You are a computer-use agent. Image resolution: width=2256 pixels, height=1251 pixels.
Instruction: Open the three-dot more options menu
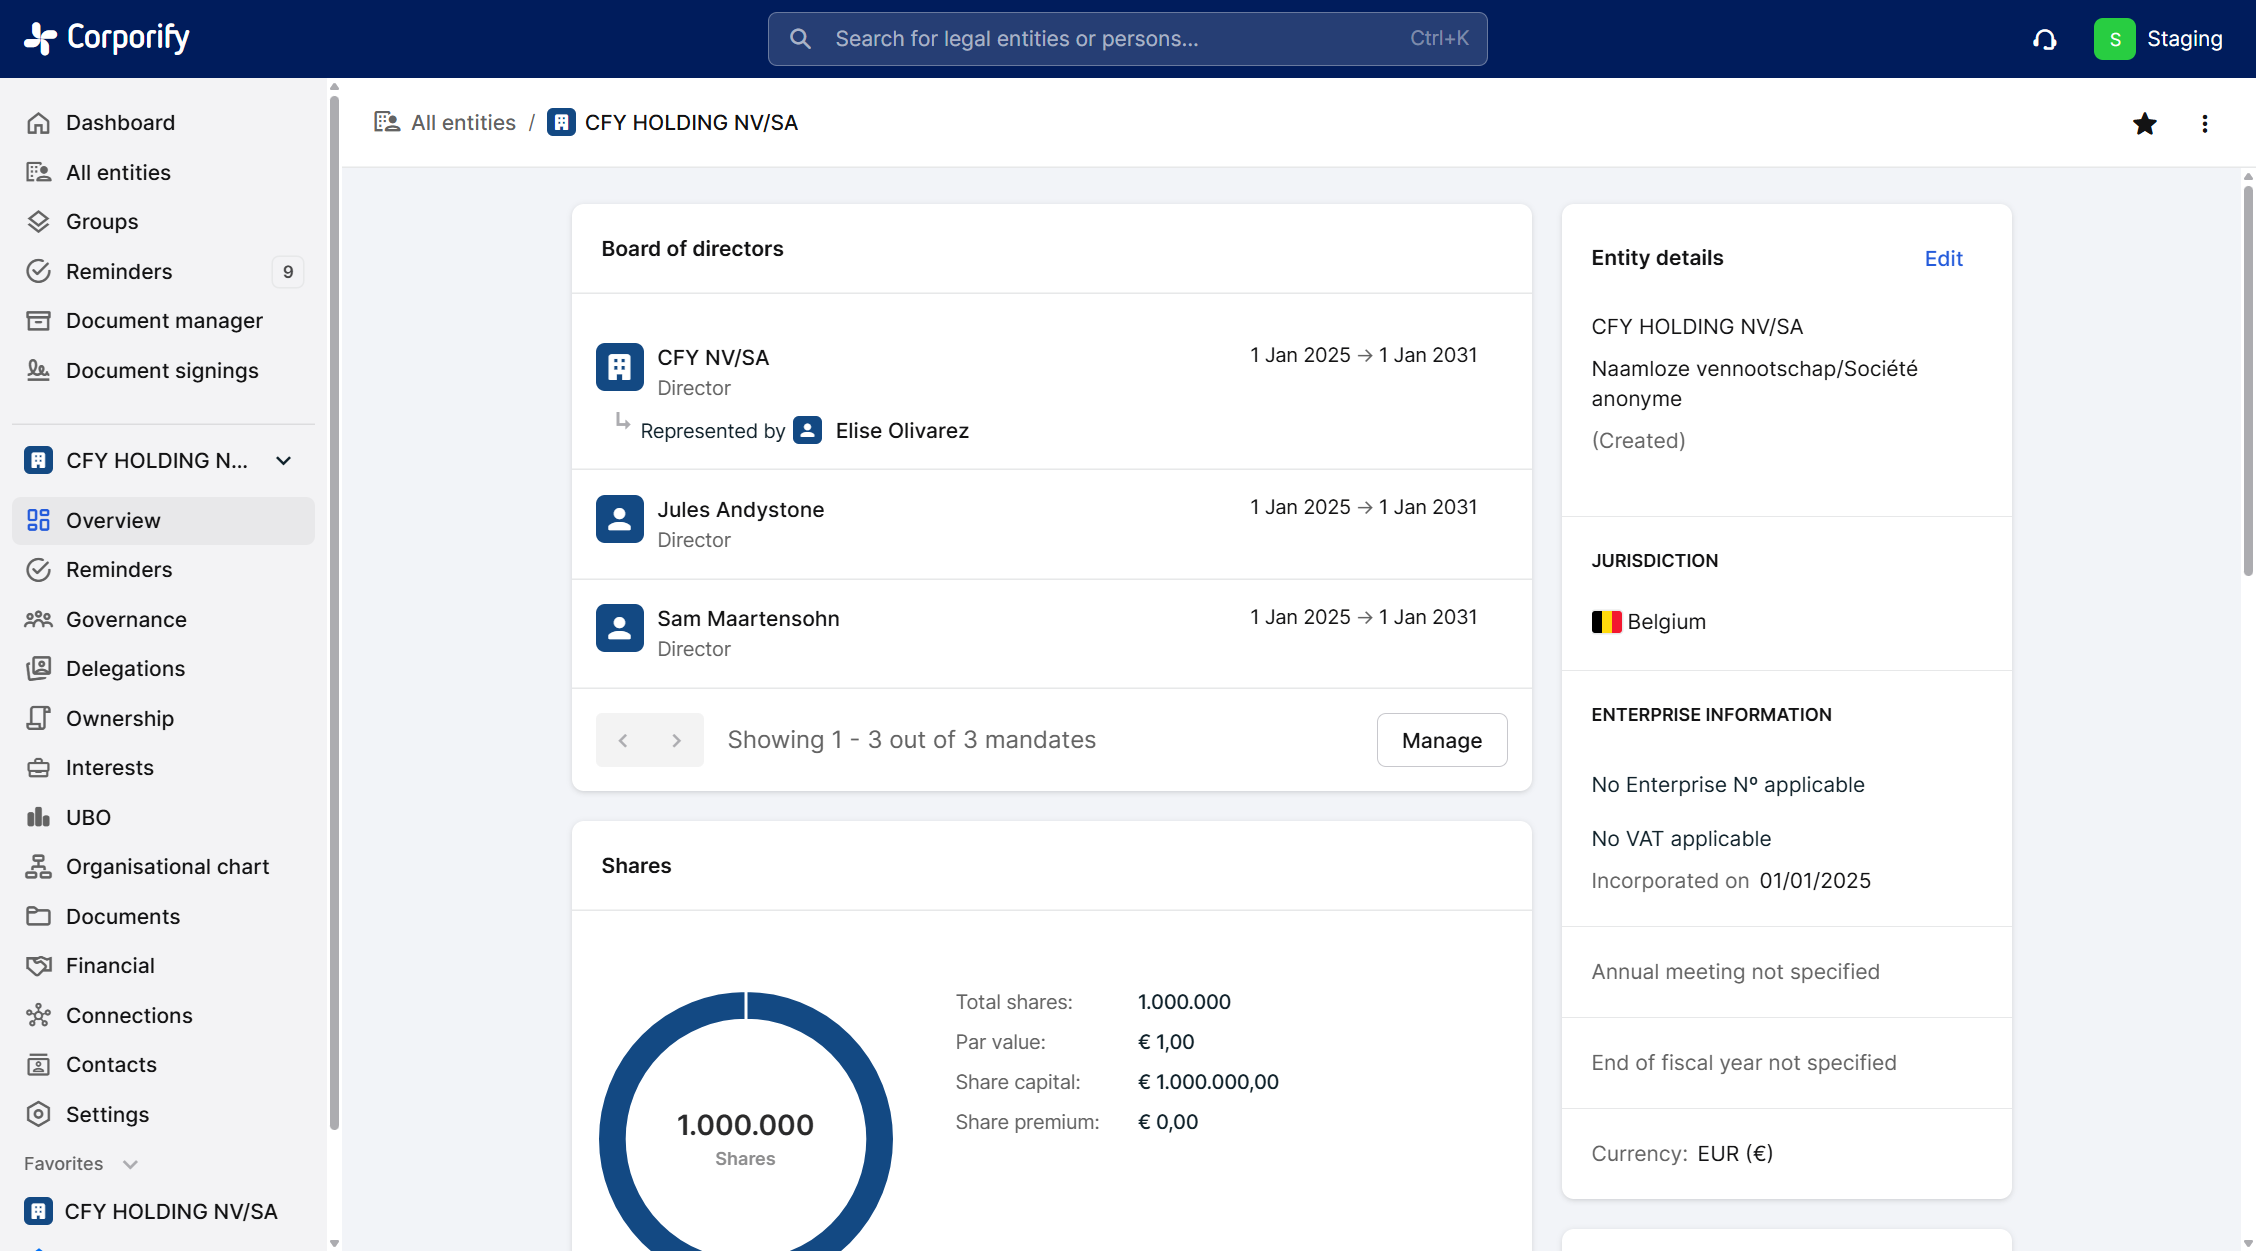pyautogui.click(x=2204, y=124)
